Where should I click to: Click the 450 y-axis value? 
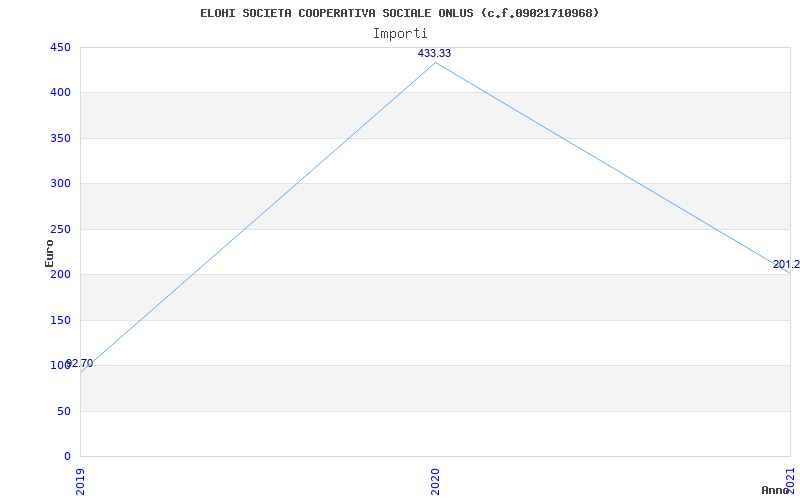[x=60, y=47]
